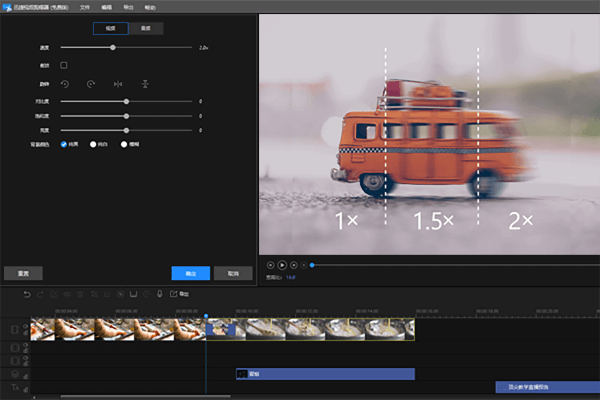Click the horizontal flip icon
This screenshot has width=600, height=400.
[x=117, y=84]
